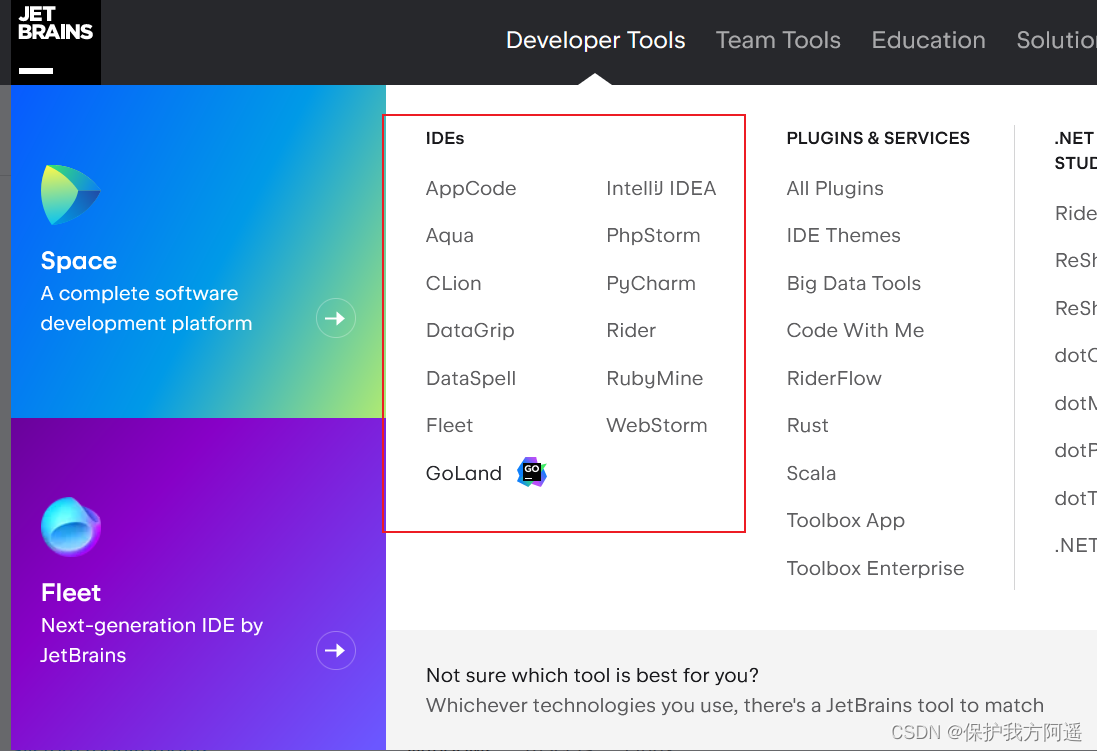Click the JetBrains logo
Viewport: 1097px width, 751px height.
[x=55, y=42]
